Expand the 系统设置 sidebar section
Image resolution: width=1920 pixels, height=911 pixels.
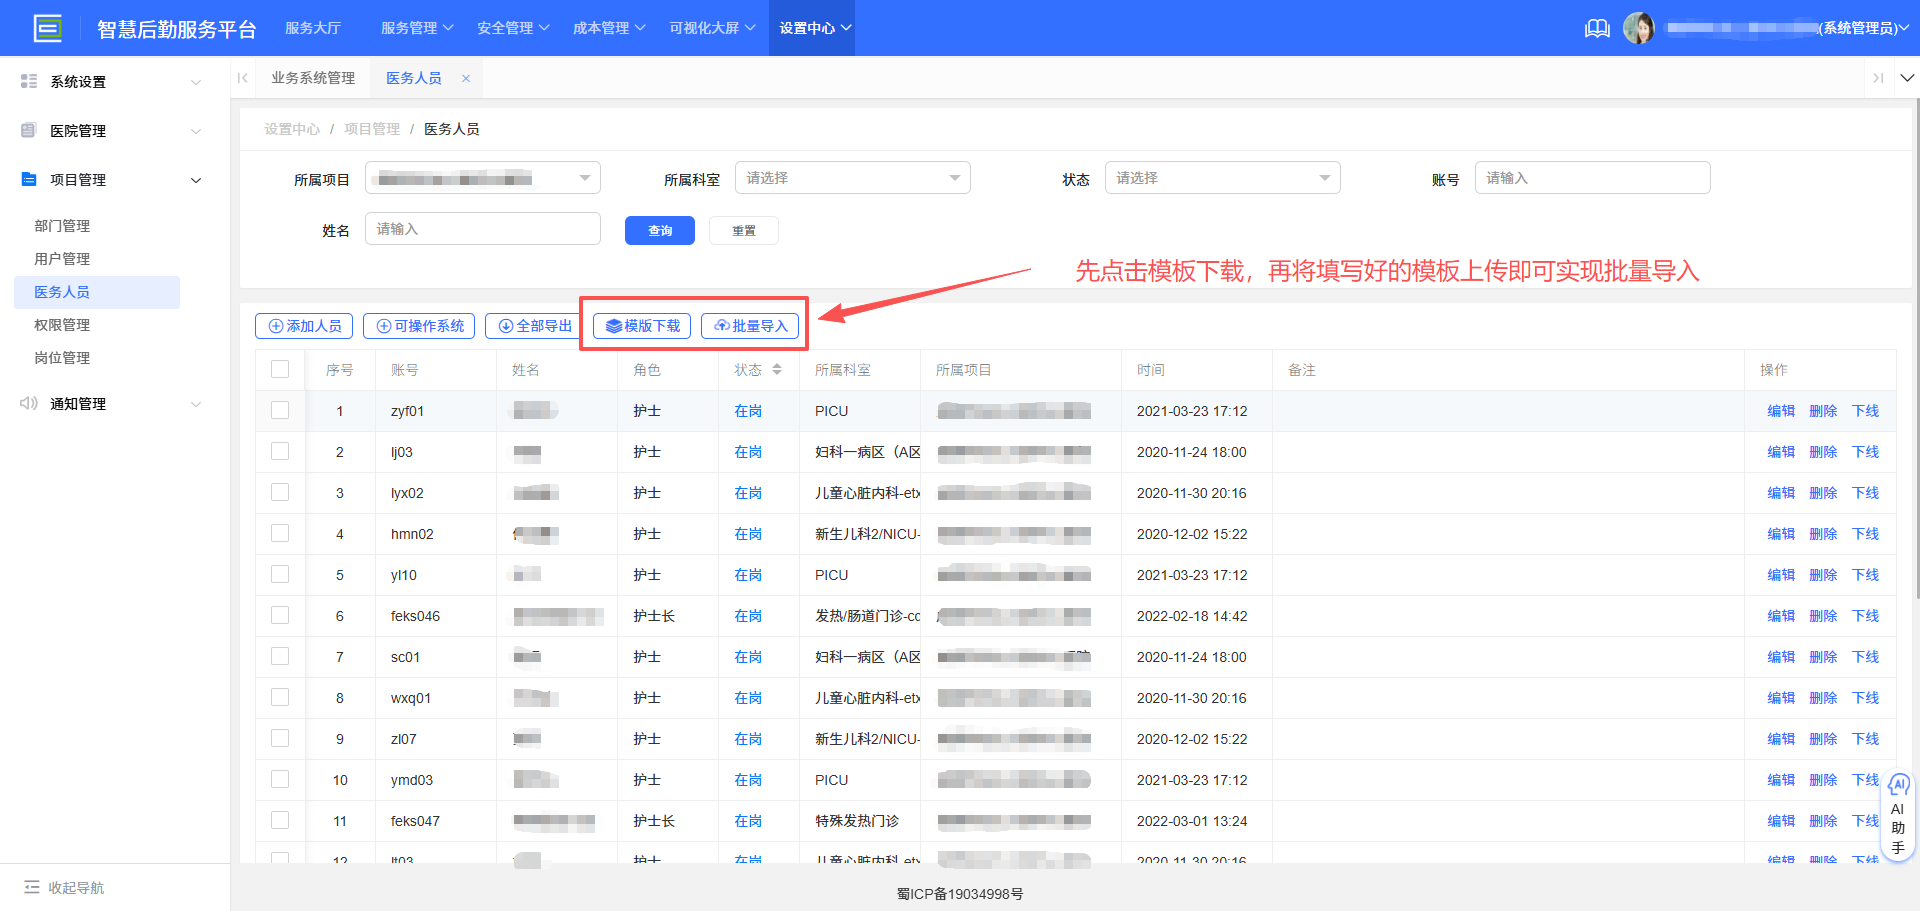click(110, 82)
